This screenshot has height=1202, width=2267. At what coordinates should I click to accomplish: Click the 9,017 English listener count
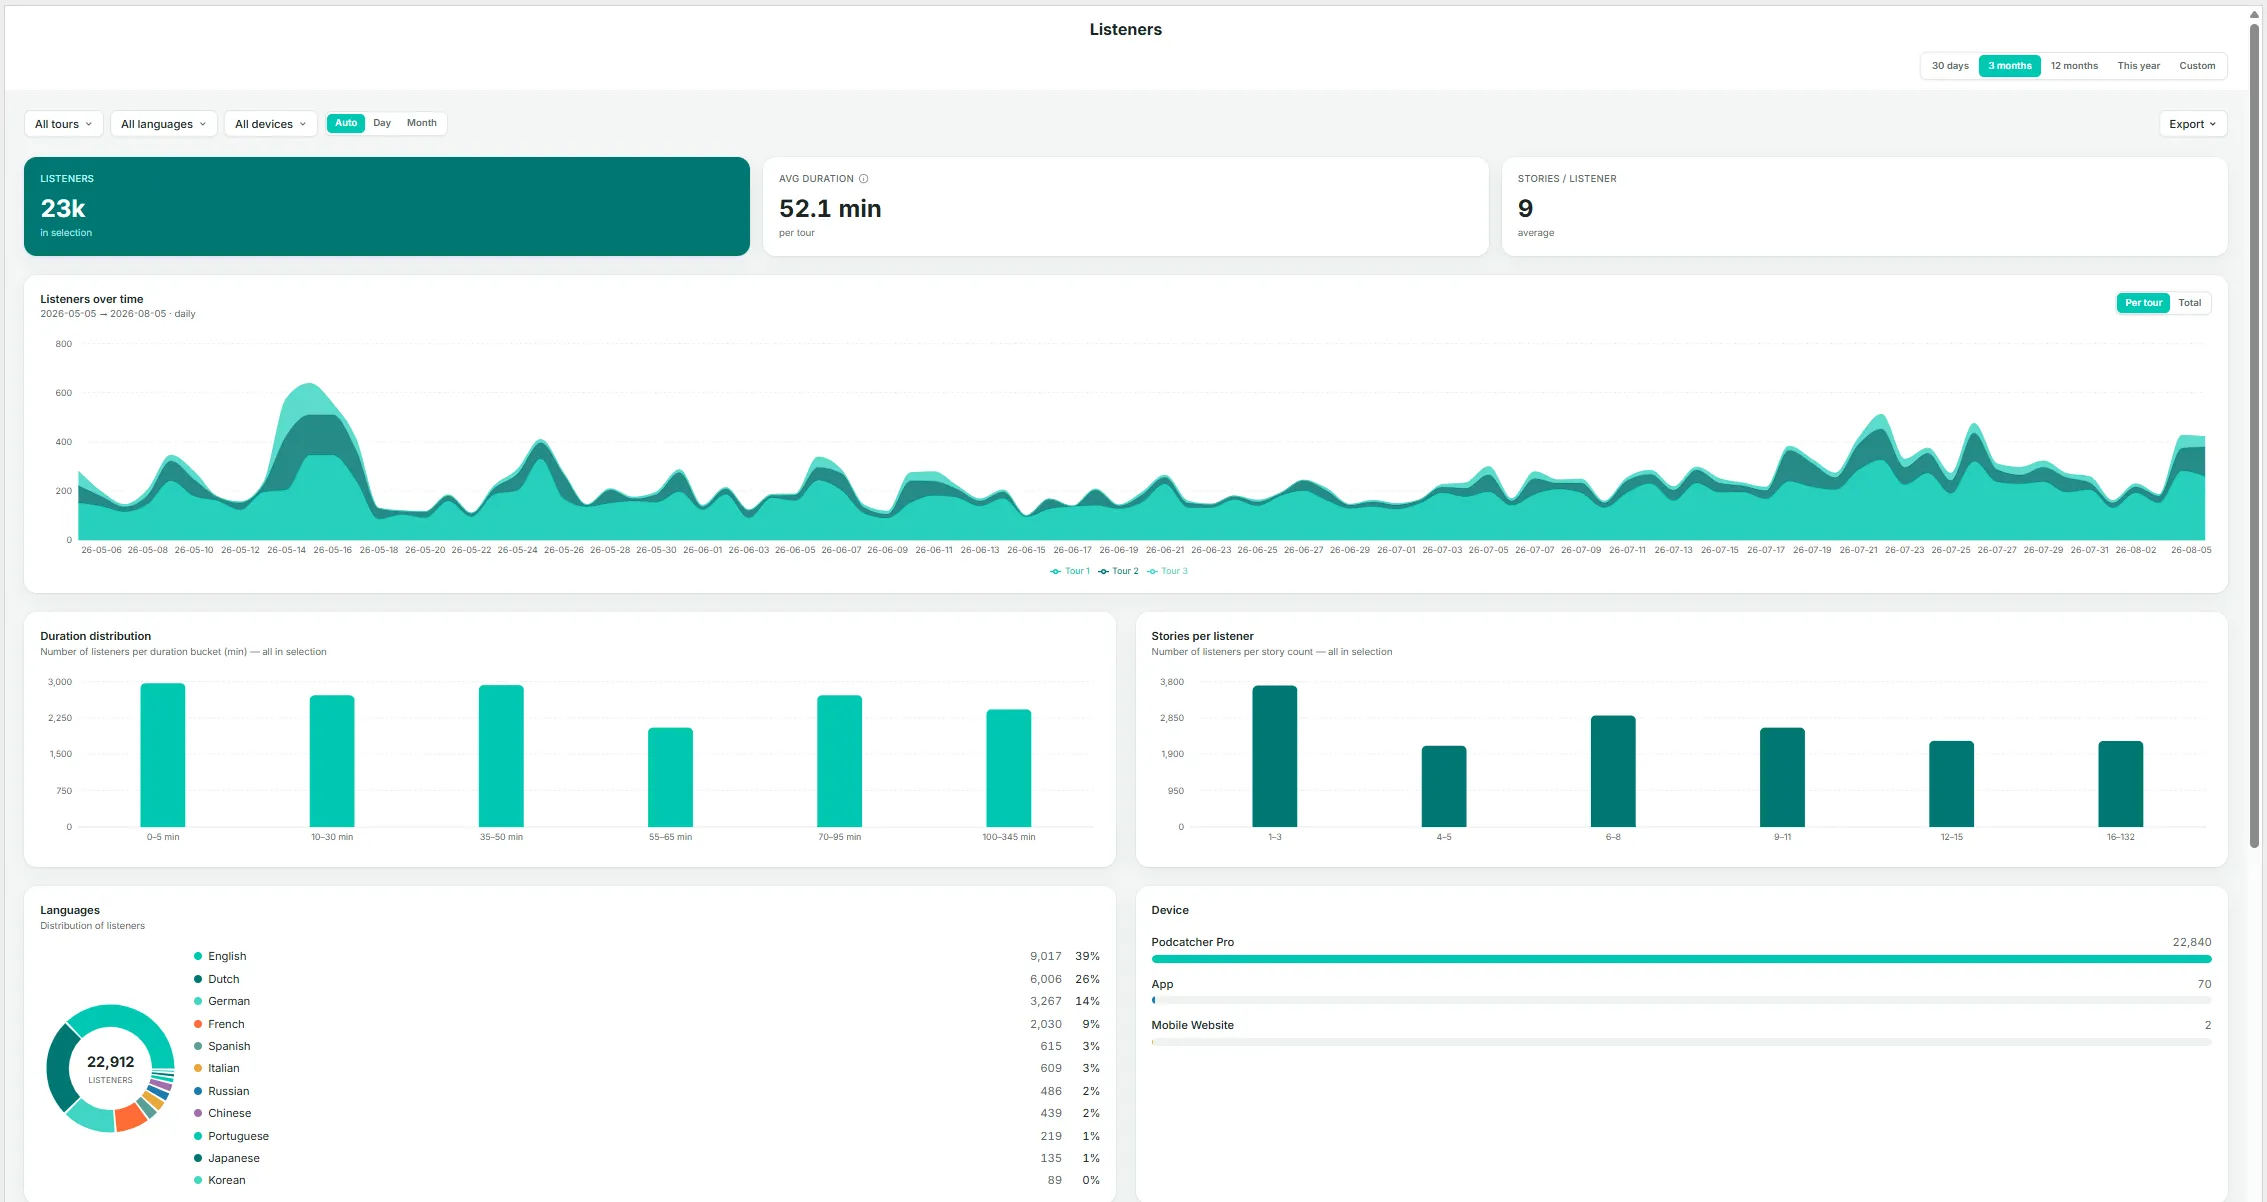pyautogui.click(x=1045, y=956)
